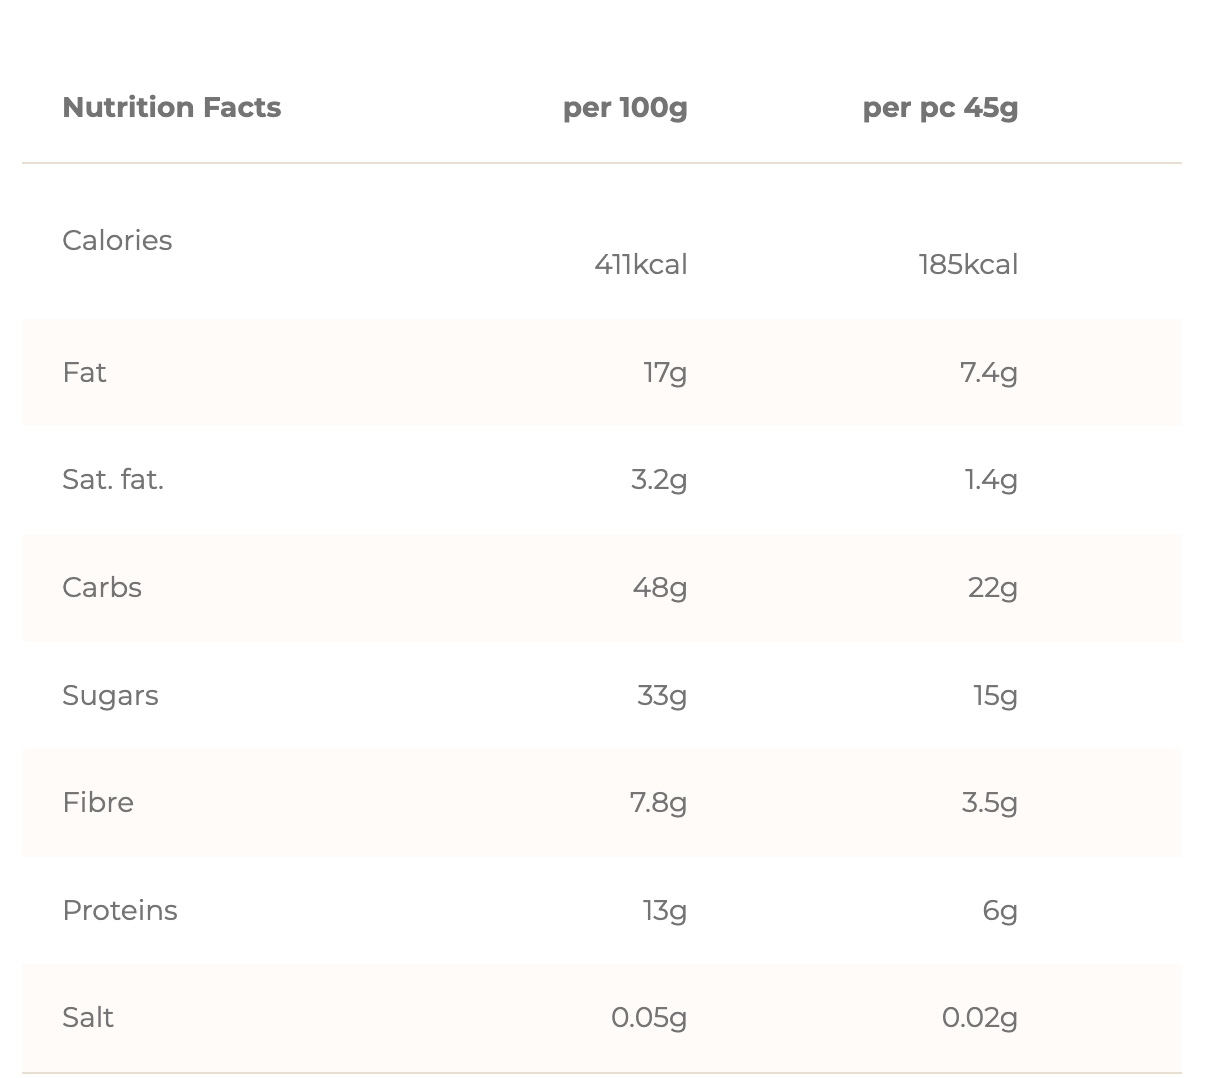This screenshot has width=1210, height=1078.
Task: Select the Carbs row label
Action: coord(102,587)
